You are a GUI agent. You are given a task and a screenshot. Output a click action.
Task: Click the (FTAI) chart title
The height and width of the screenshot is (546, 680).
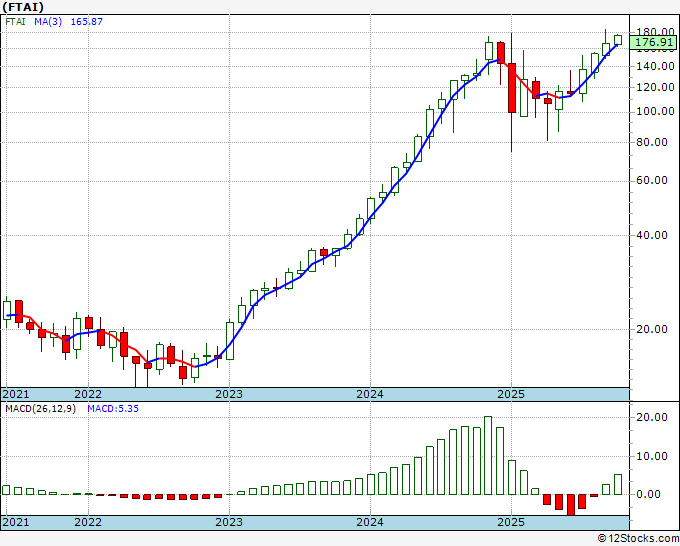(x=23, y=7)
